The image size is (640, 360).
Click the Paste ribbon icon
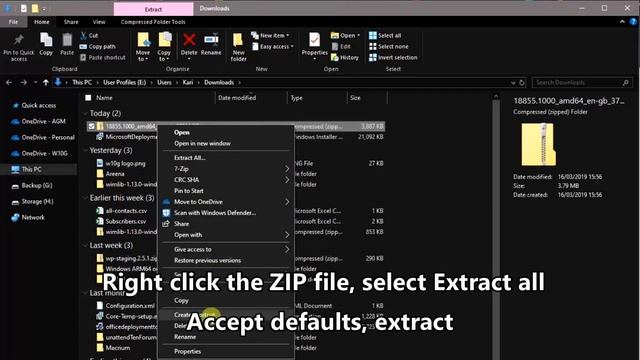[67, 40]
